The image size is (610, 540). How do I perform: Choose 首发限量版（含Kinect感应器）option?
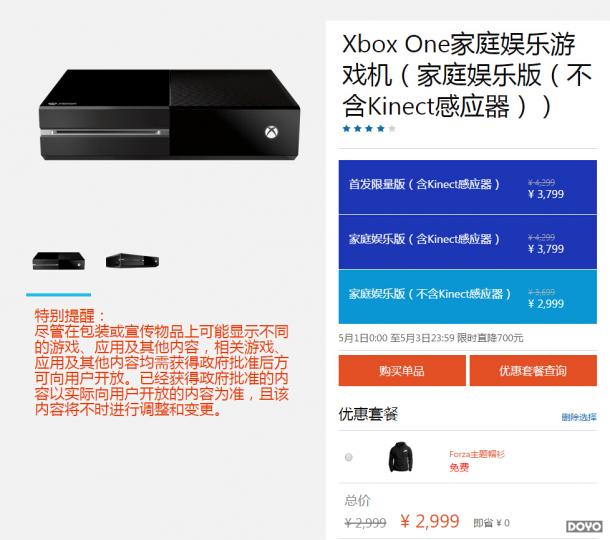468,187
